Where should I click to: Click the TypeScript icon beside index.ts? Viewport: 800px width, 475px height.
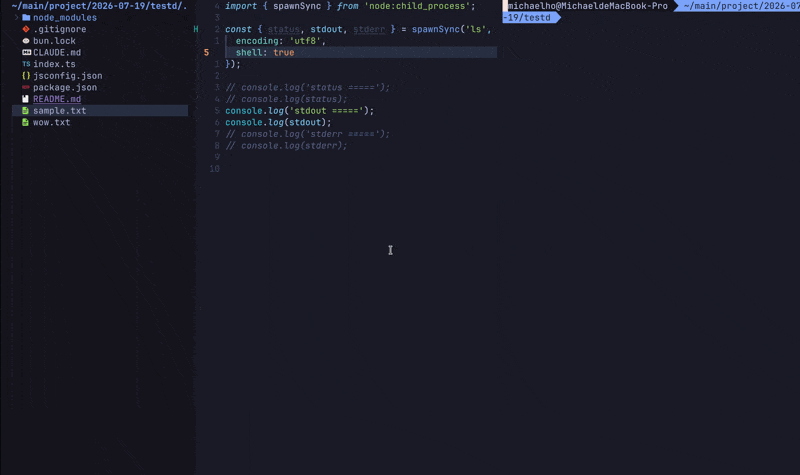26,64
